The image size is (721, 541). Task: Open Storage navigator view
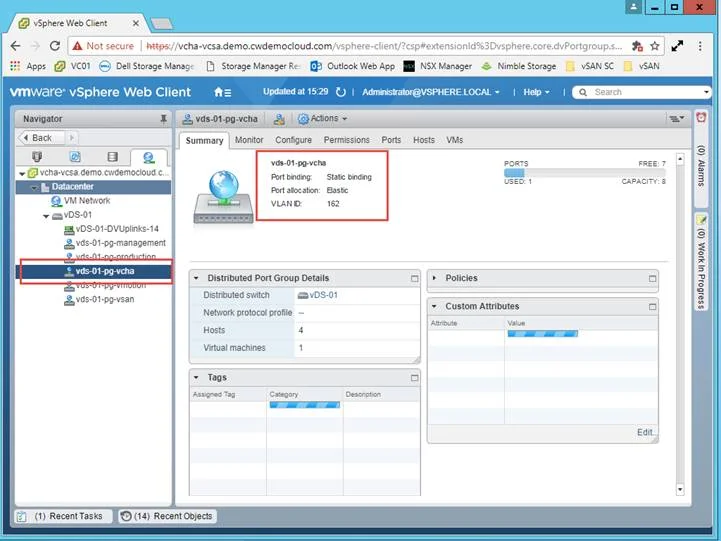pyautogui.click(x=112, y=157)
